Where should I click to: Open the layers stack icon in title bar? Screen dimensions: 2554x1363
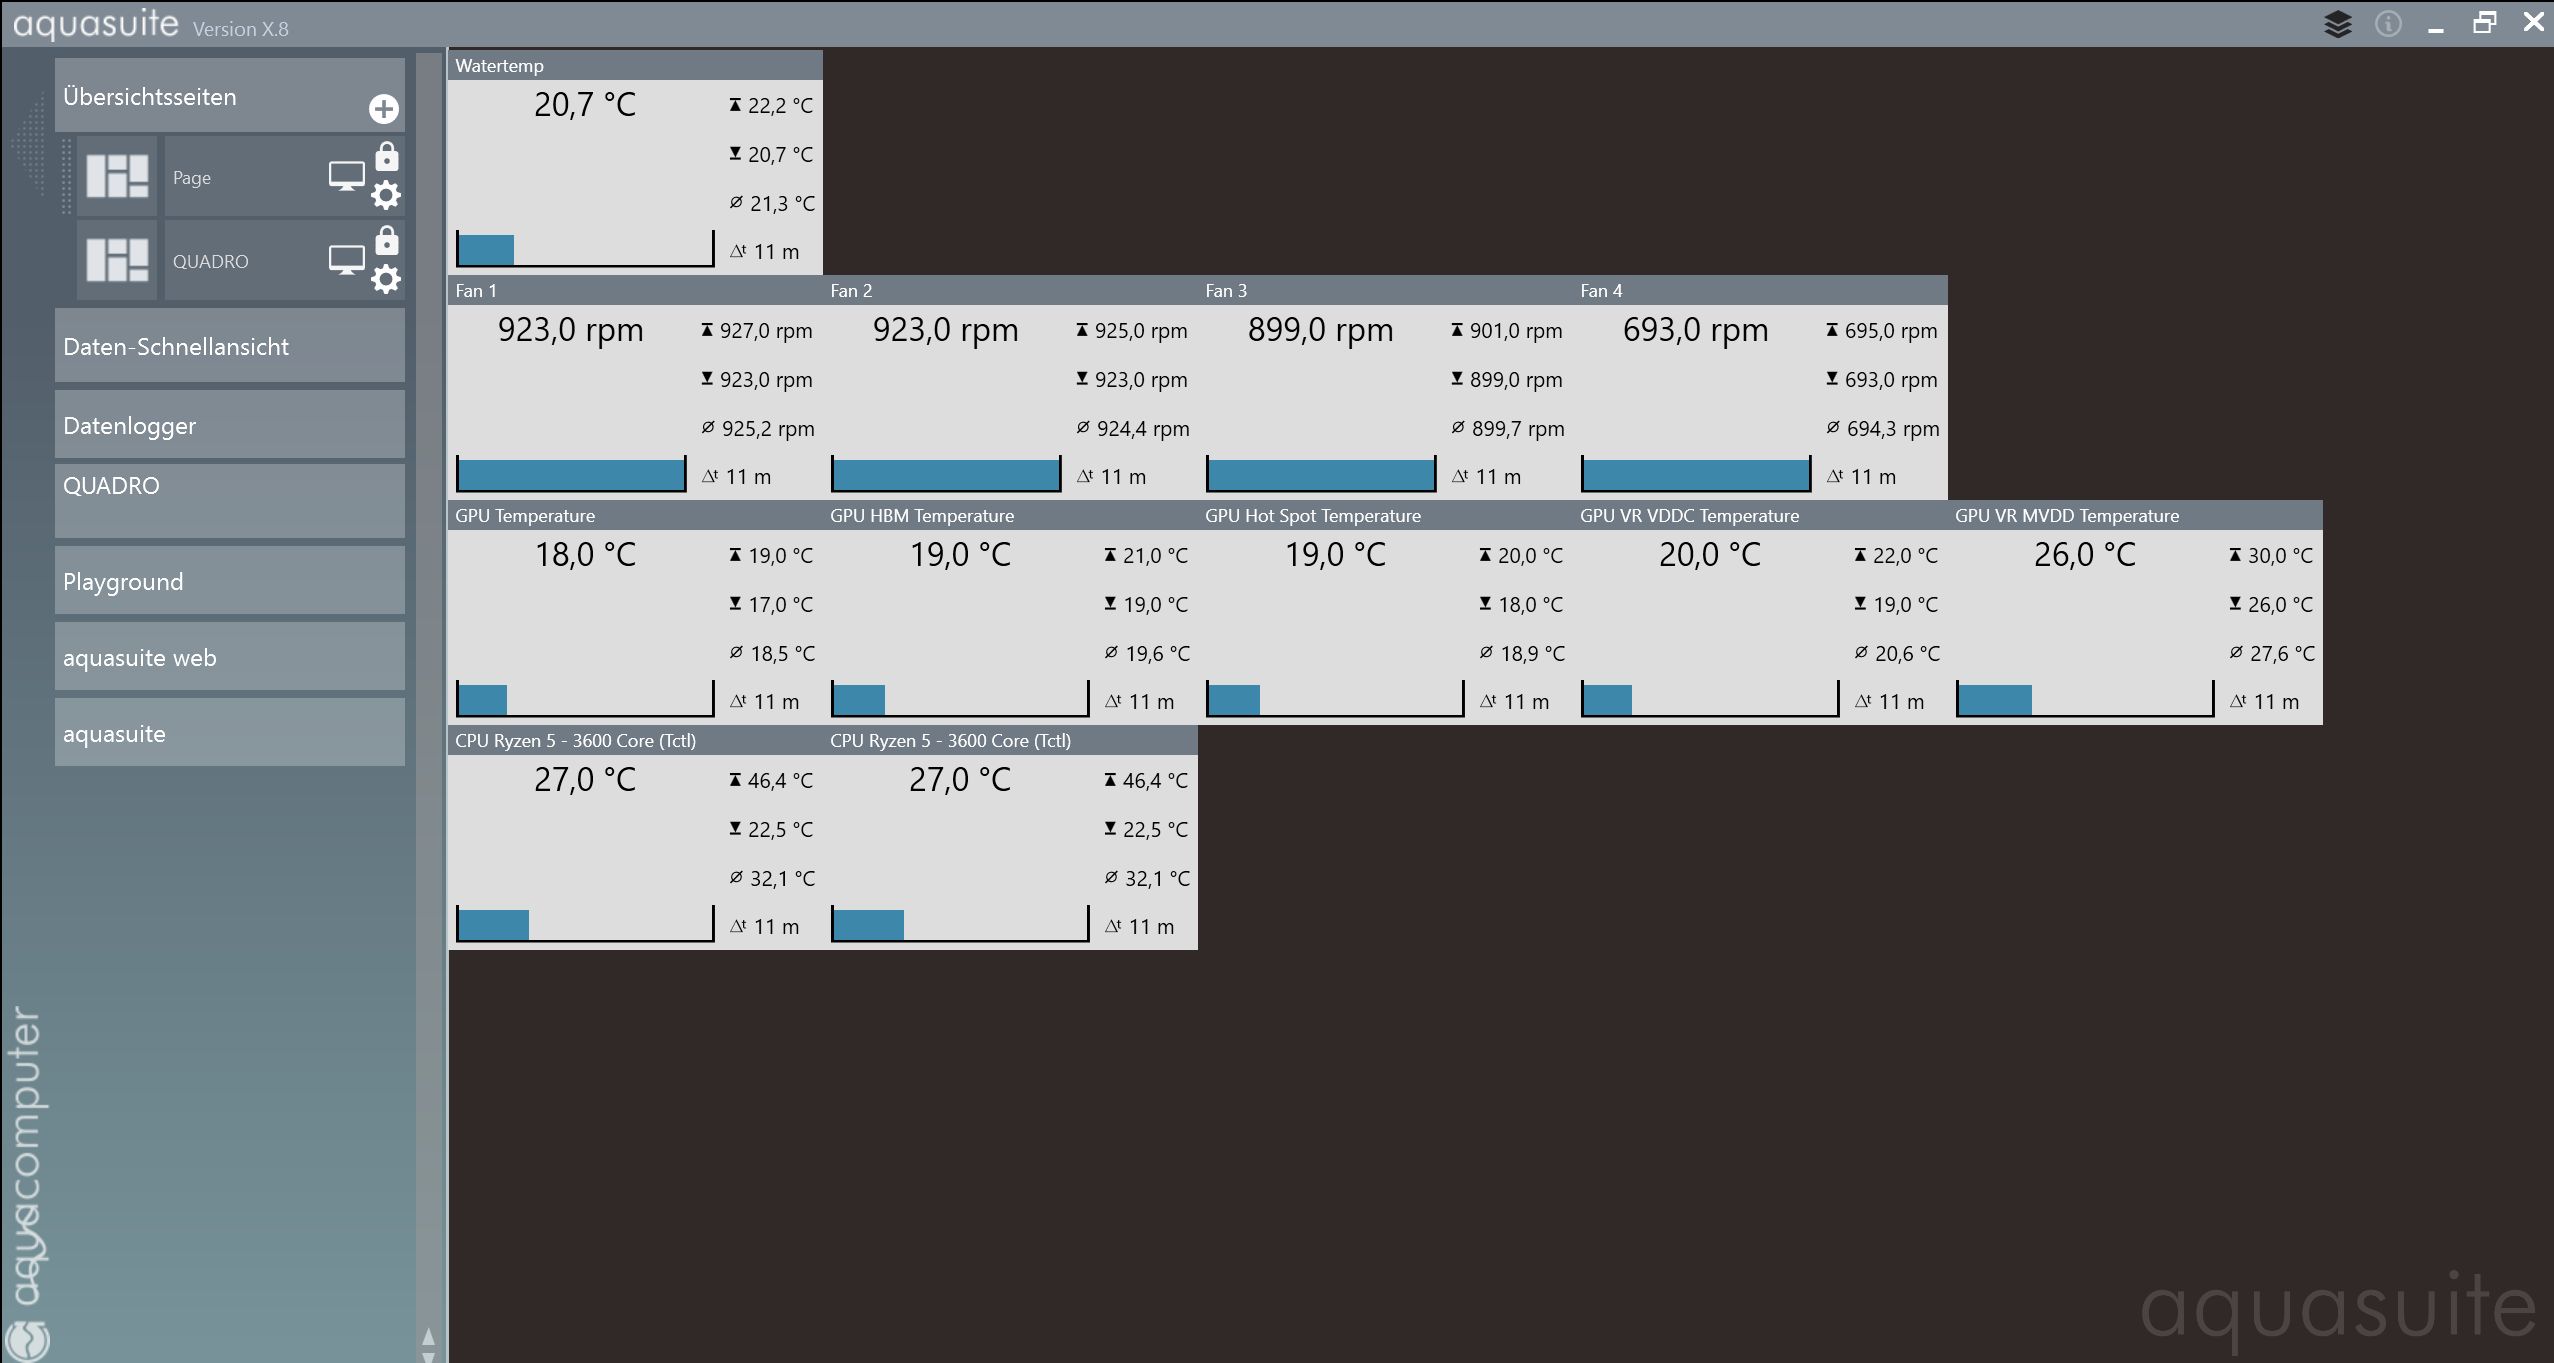tap(2338, 24)
